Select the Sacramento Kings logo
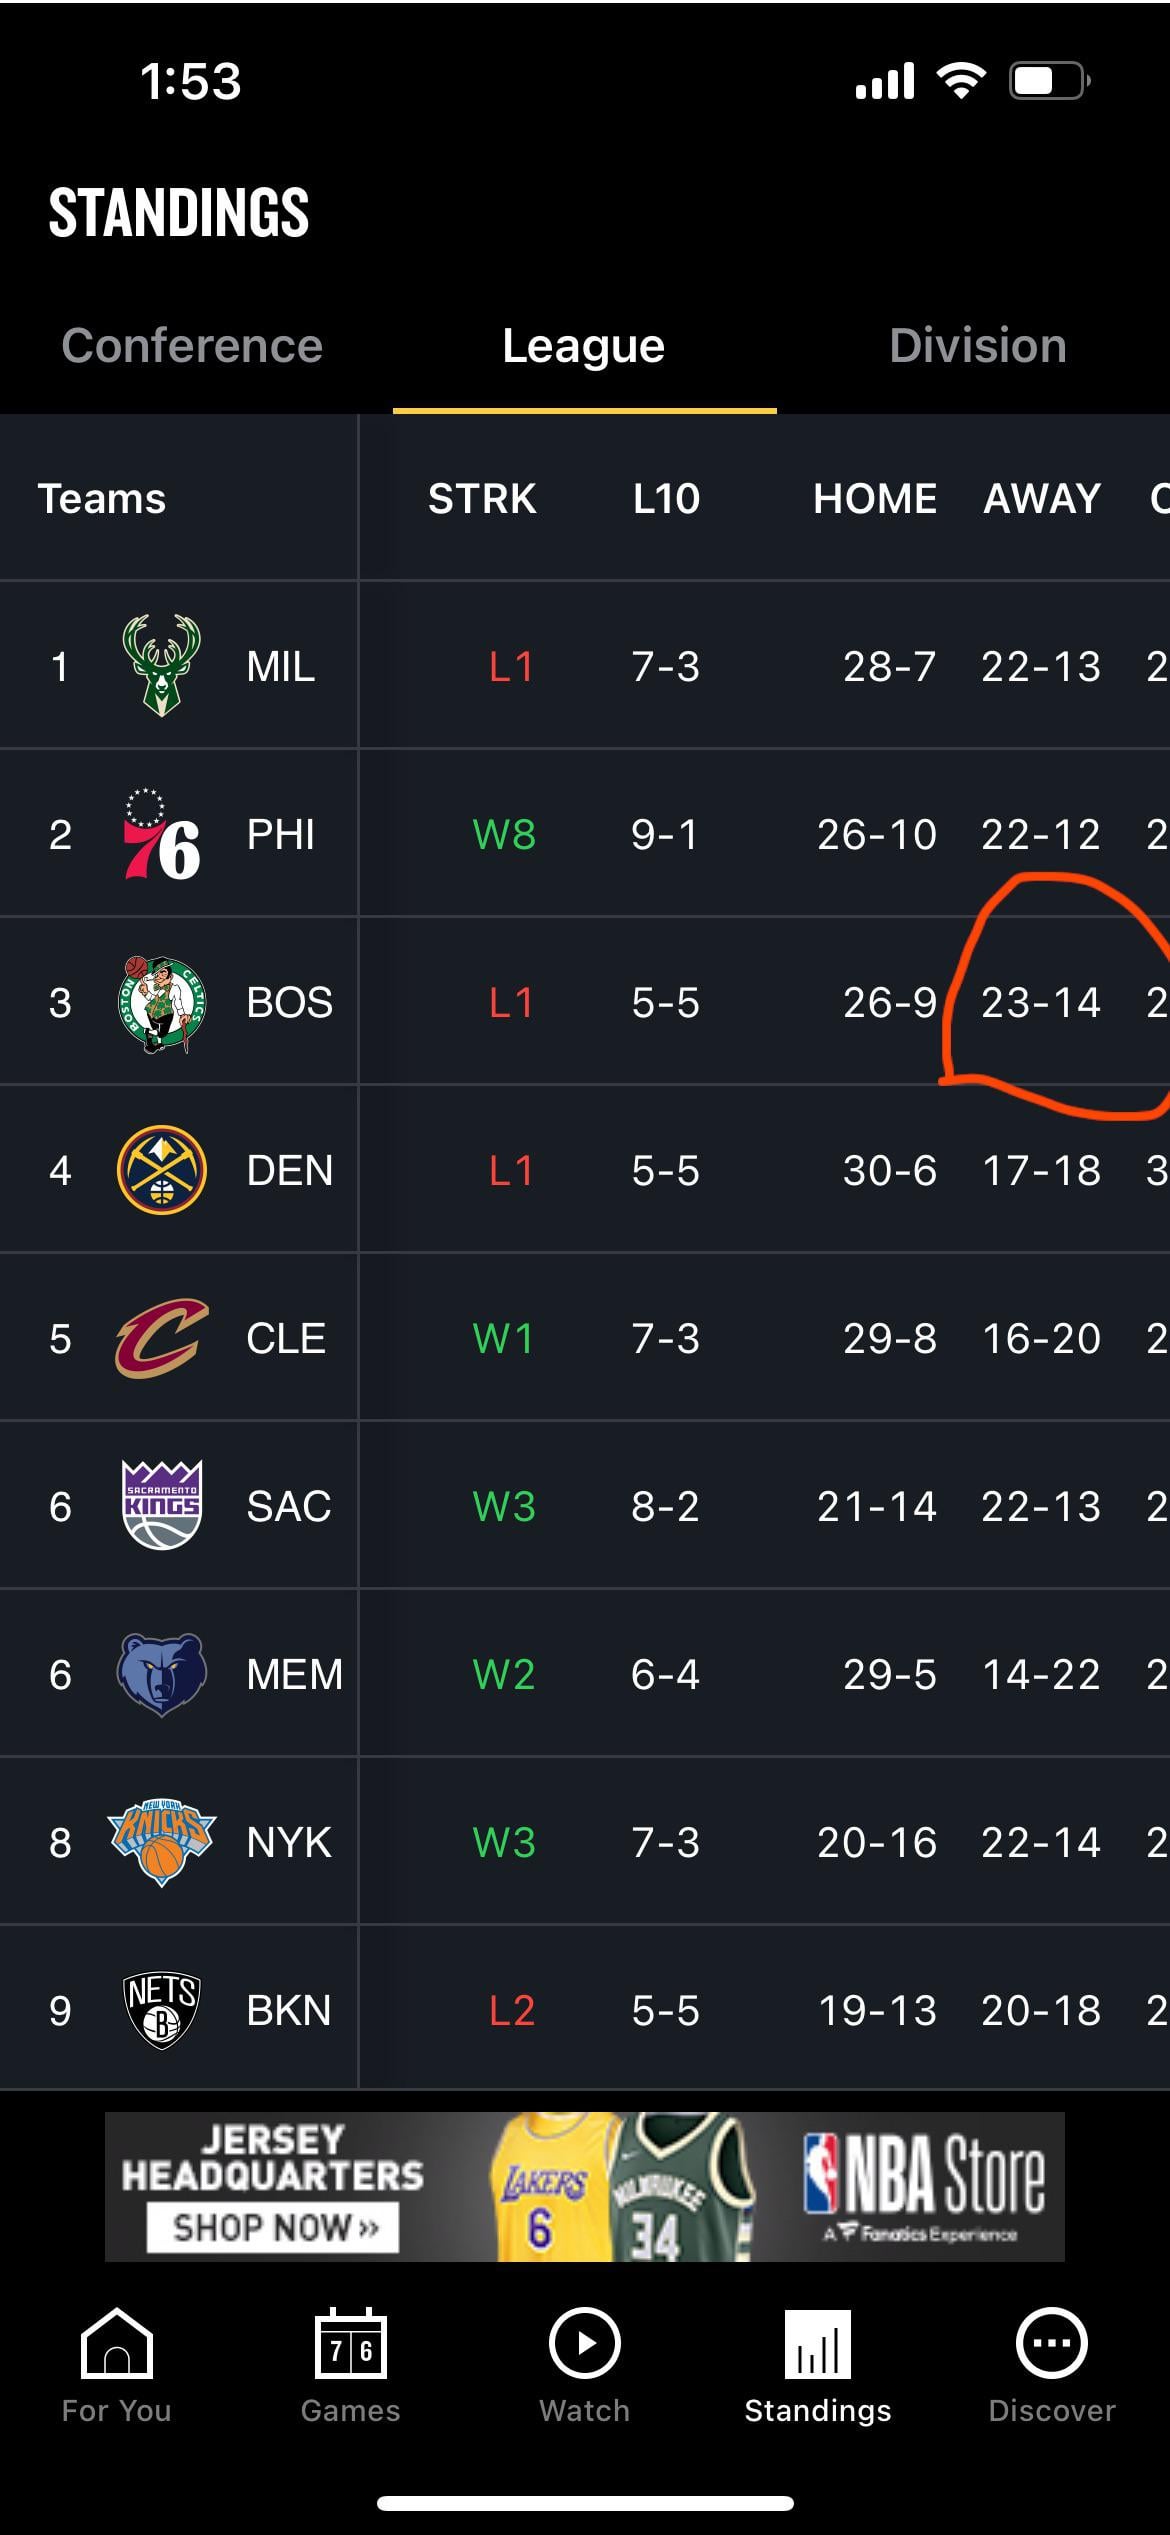The width and height of the screenshot is (1170, 2535). (161, 1506)
